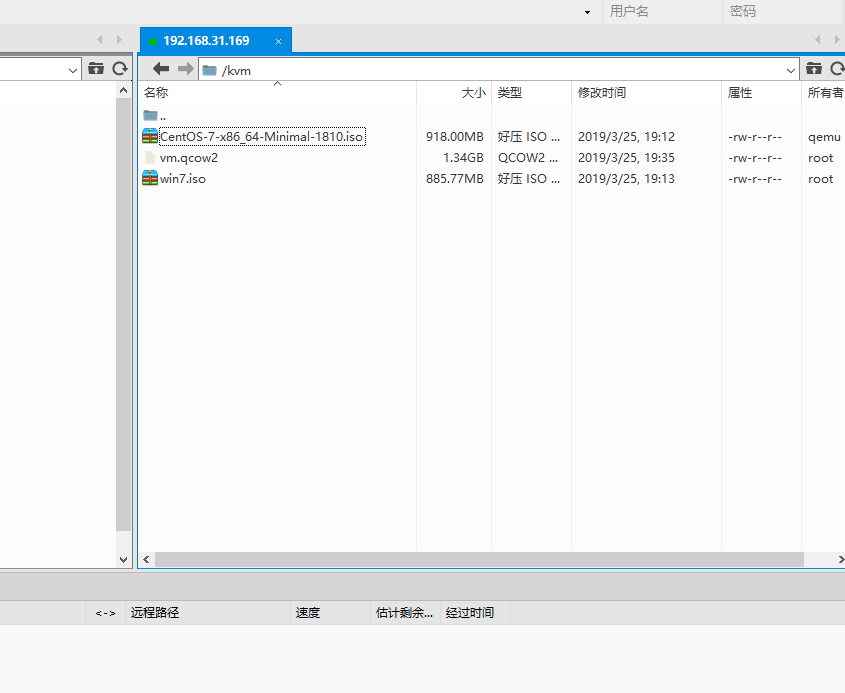Go back with the remote pane's left arrow

161,69
